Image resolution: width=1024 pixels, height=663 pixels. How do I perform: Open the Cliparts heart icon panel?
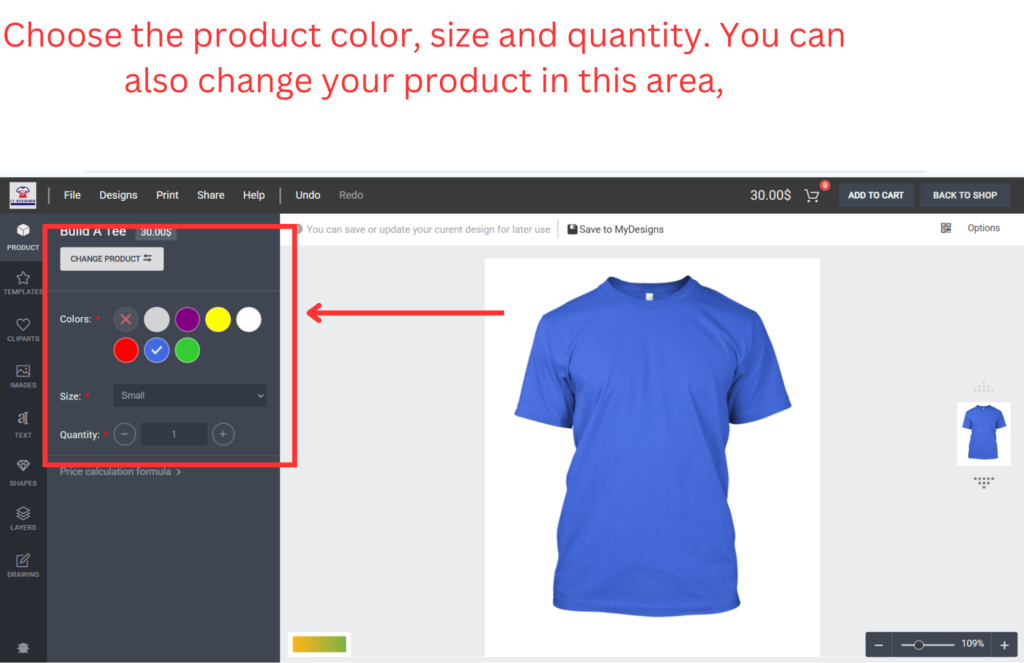point(23,330)
